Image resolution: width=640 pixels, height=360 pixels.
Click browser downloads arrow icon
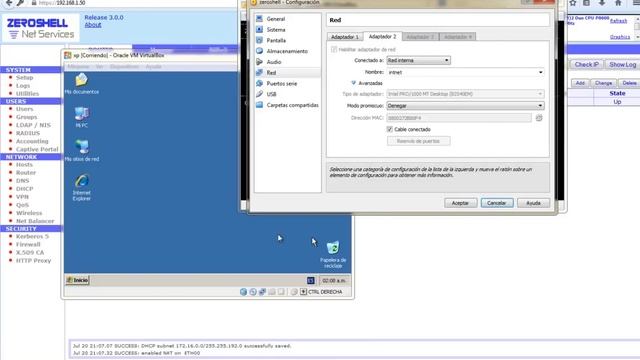pyautogui.click(x=602, y=3)
